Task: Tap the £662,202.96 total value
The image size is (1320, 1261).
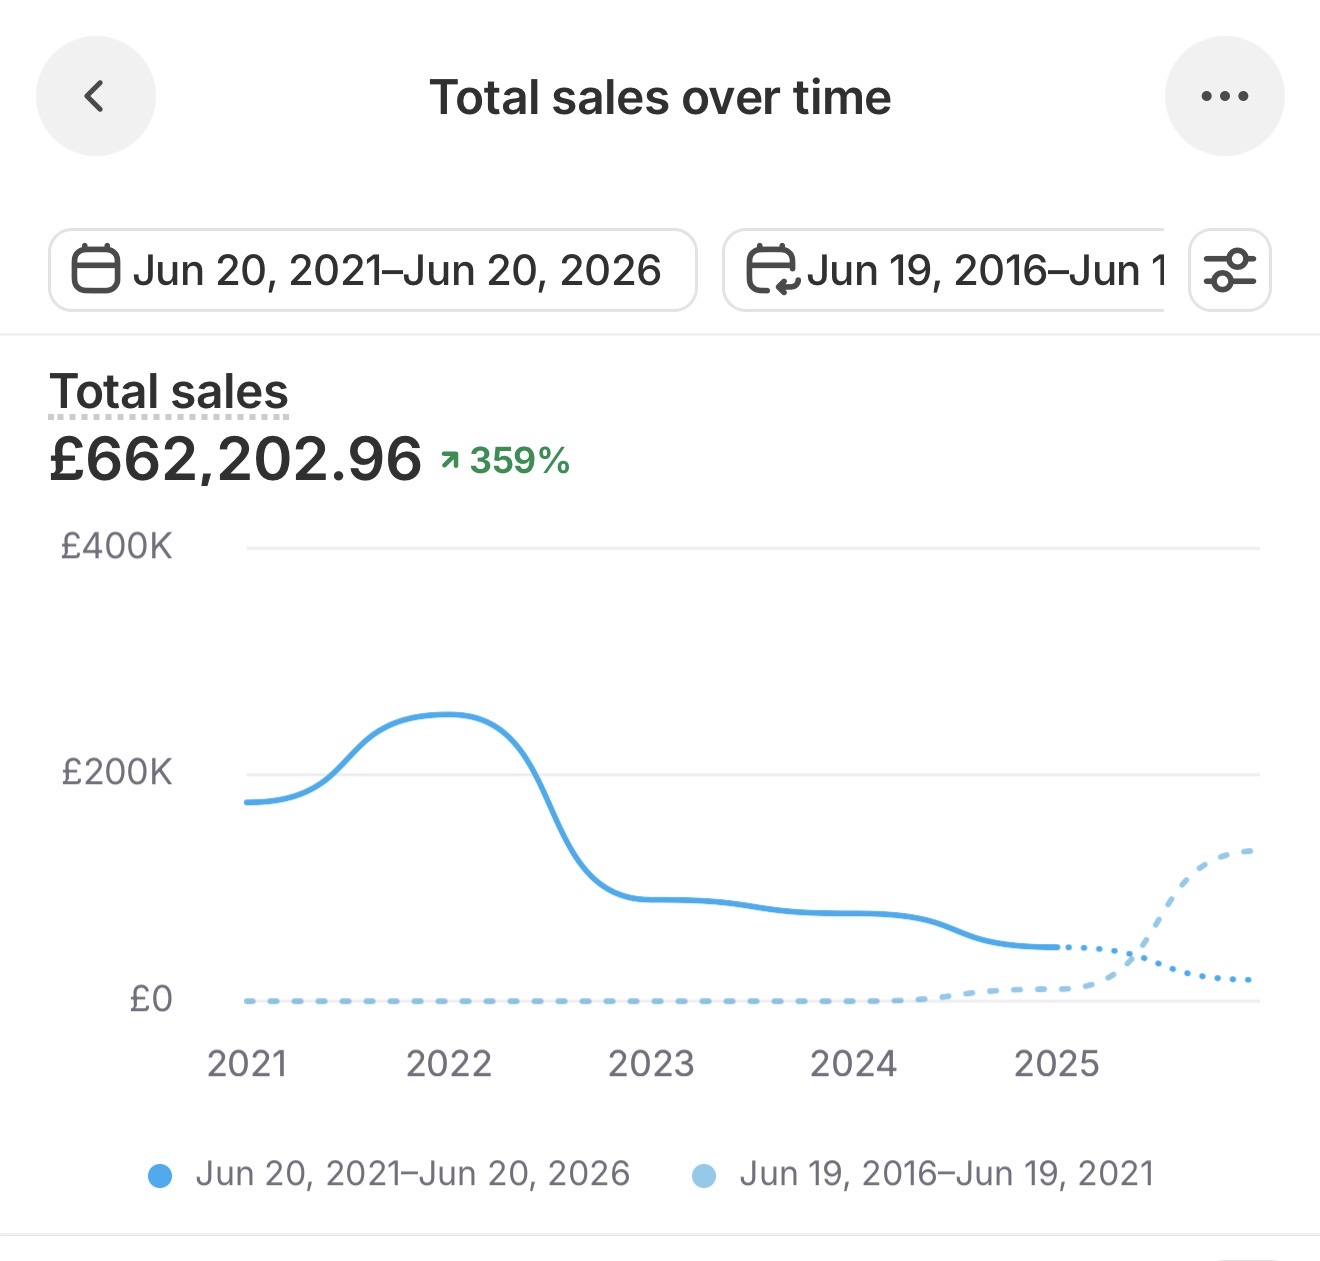Action: coord(236,460)
